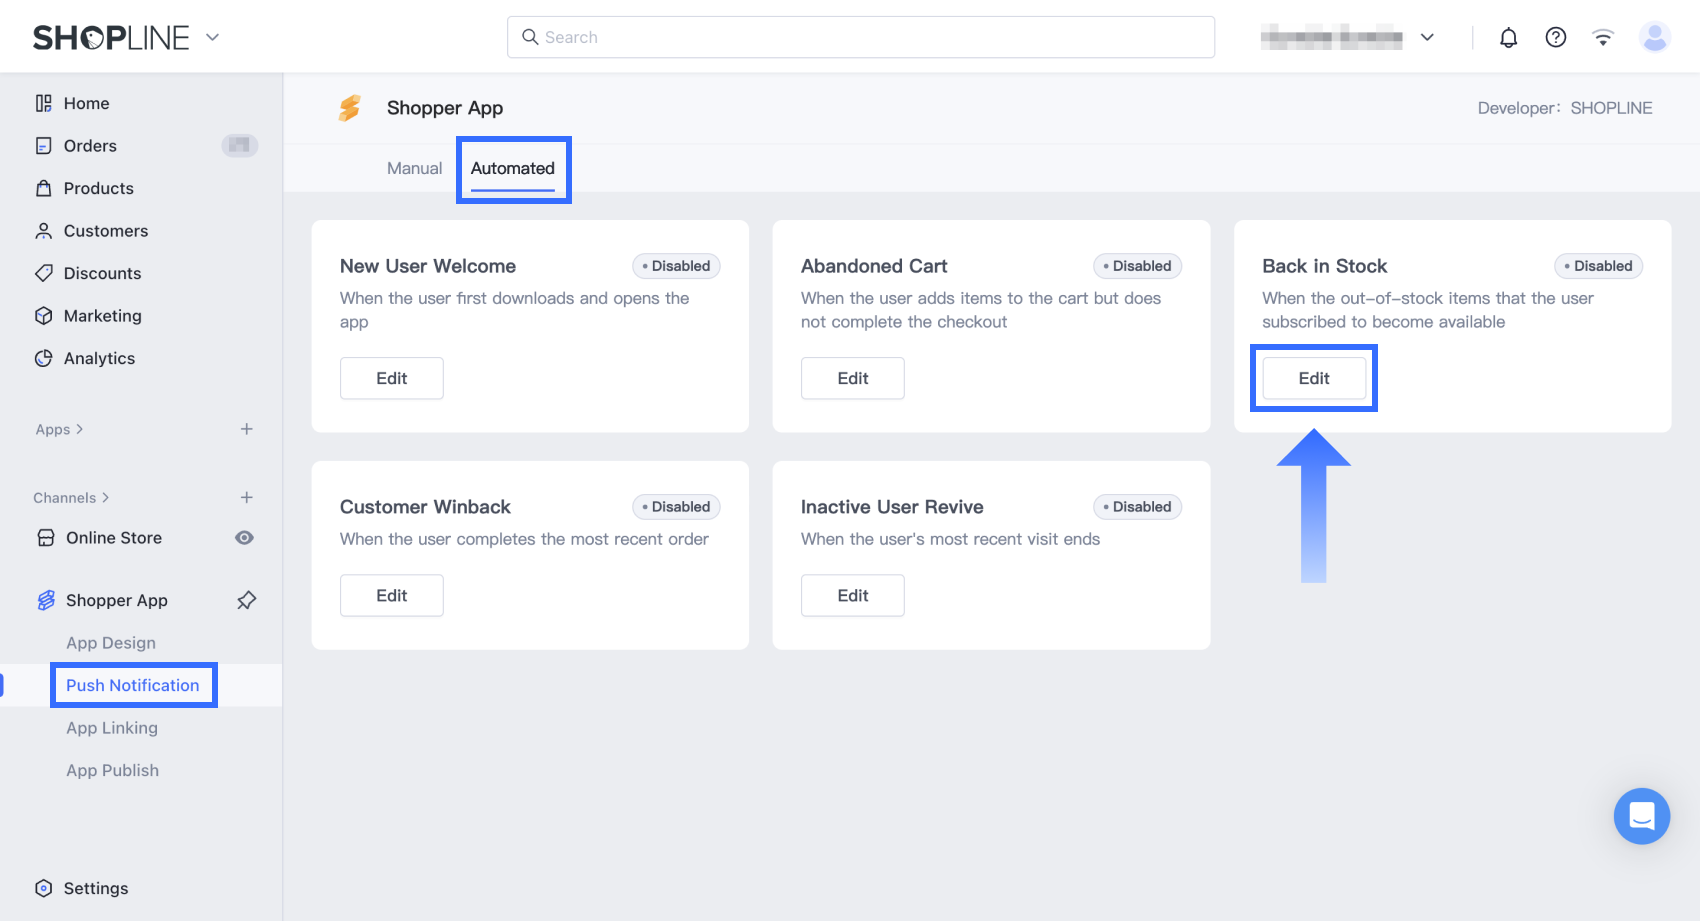
Task: Open the Push Notification menu item
Action: pos(133,685)
